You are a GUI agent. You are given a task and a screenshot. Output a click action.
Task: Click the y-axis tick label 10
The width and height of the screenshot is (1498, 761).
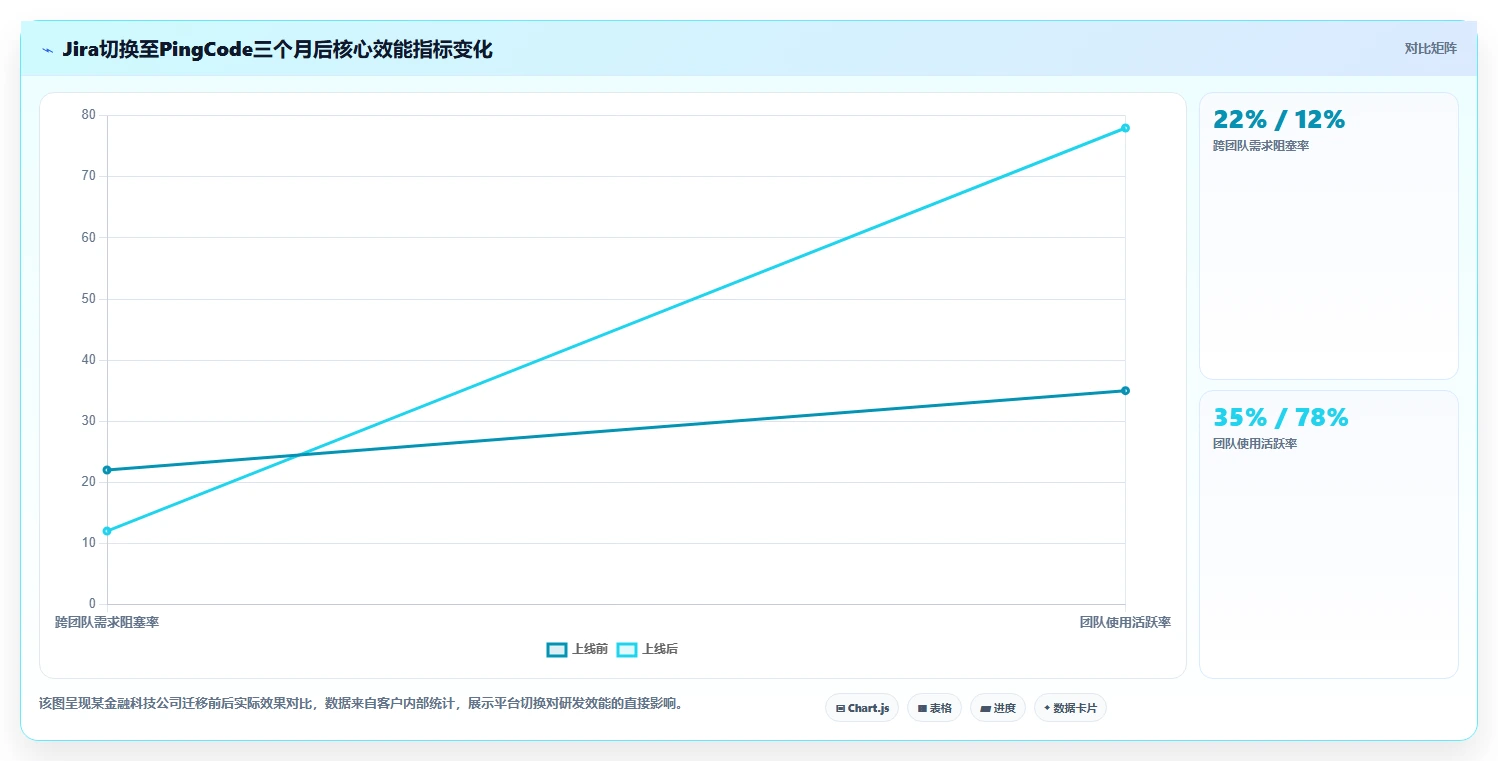(89, 543)
